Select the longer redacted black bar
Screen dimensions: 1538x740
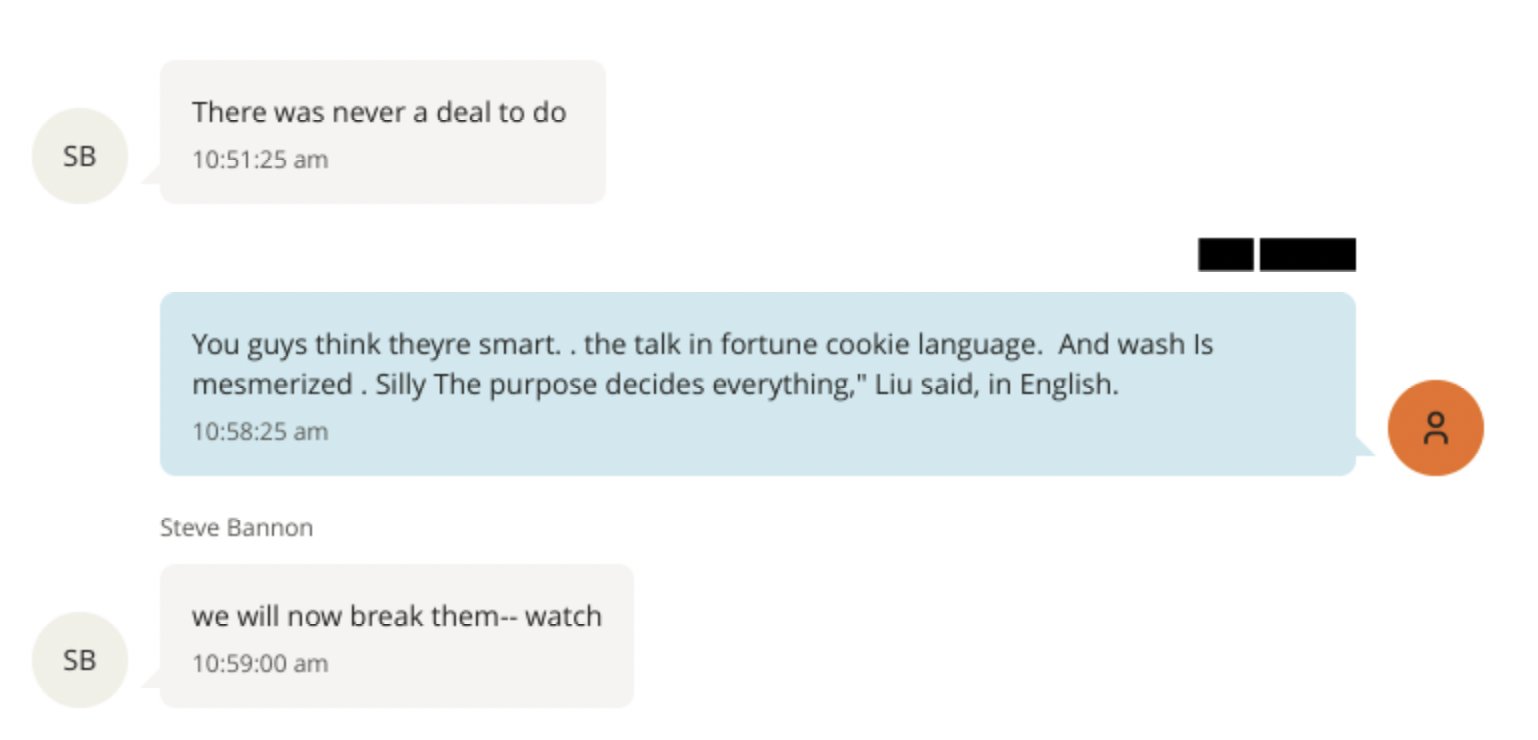coord(1307,255)
